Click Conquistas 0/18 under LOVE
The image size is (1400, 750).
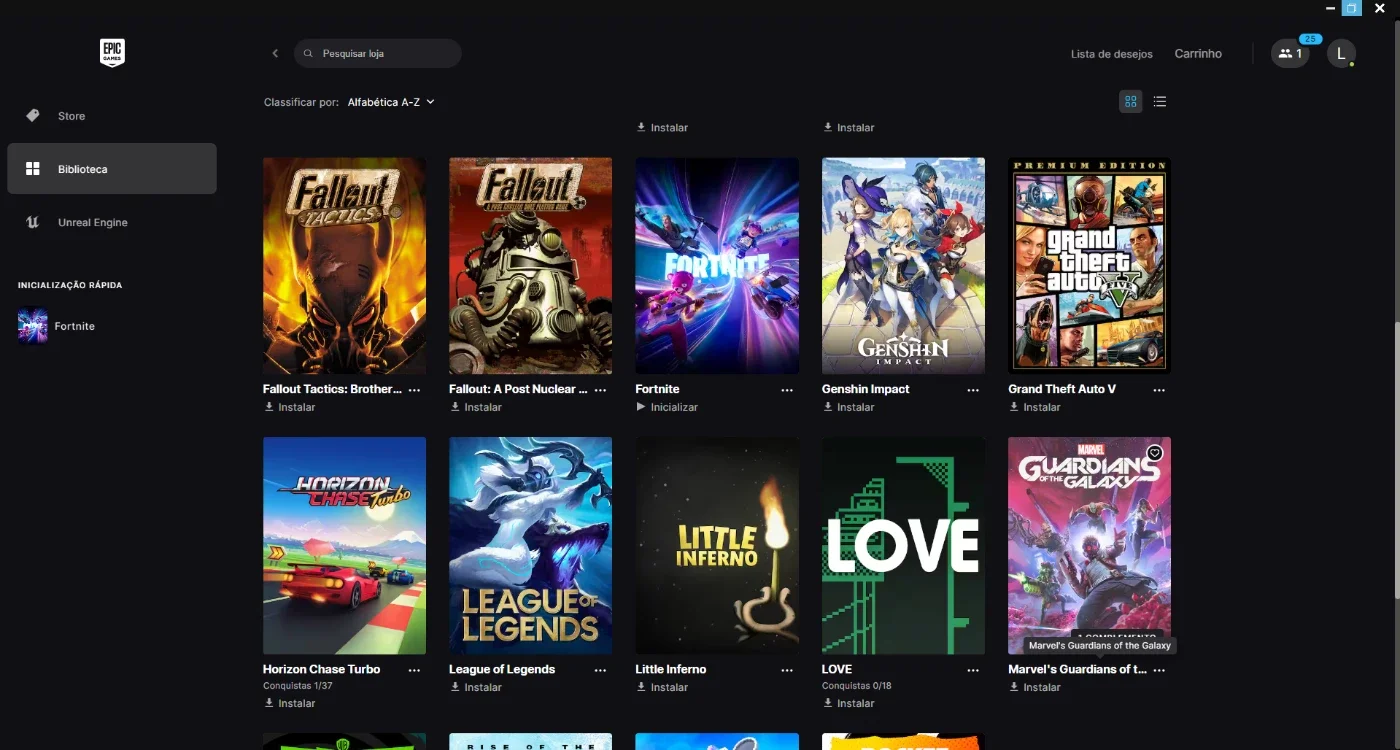[856, 686]
